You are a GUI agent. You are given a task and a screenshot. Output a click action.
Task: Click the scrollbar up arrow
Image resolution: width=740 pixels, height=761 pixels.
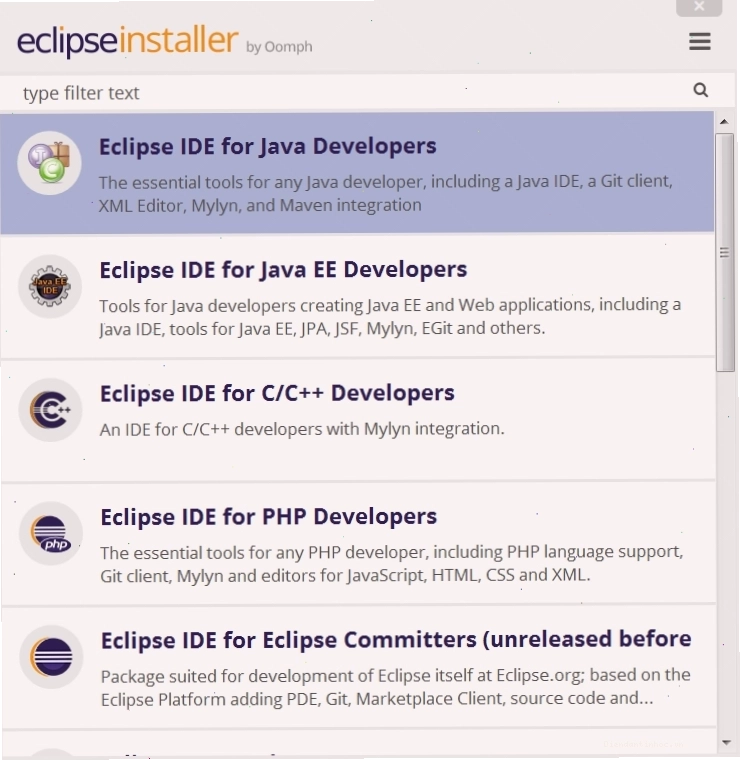click(724, 122)
